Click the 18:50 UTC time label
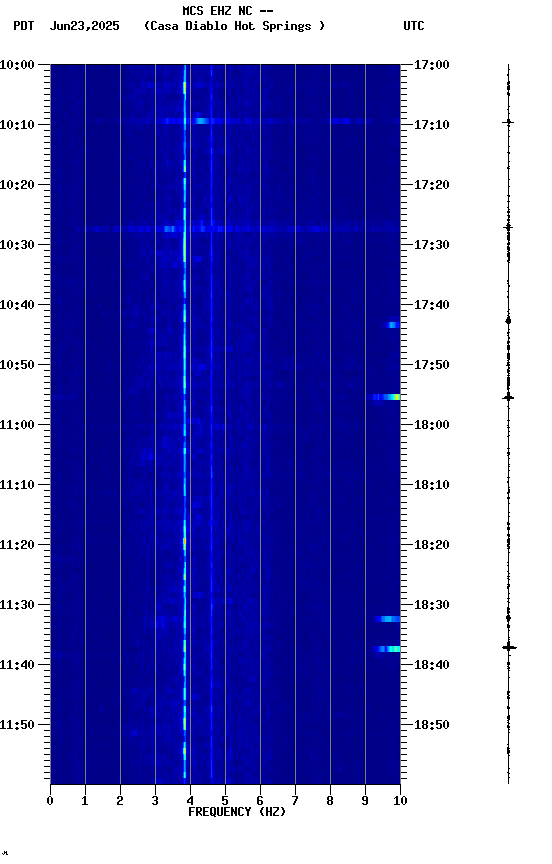The width and height of the screenshot is (552, 864). 432,725
